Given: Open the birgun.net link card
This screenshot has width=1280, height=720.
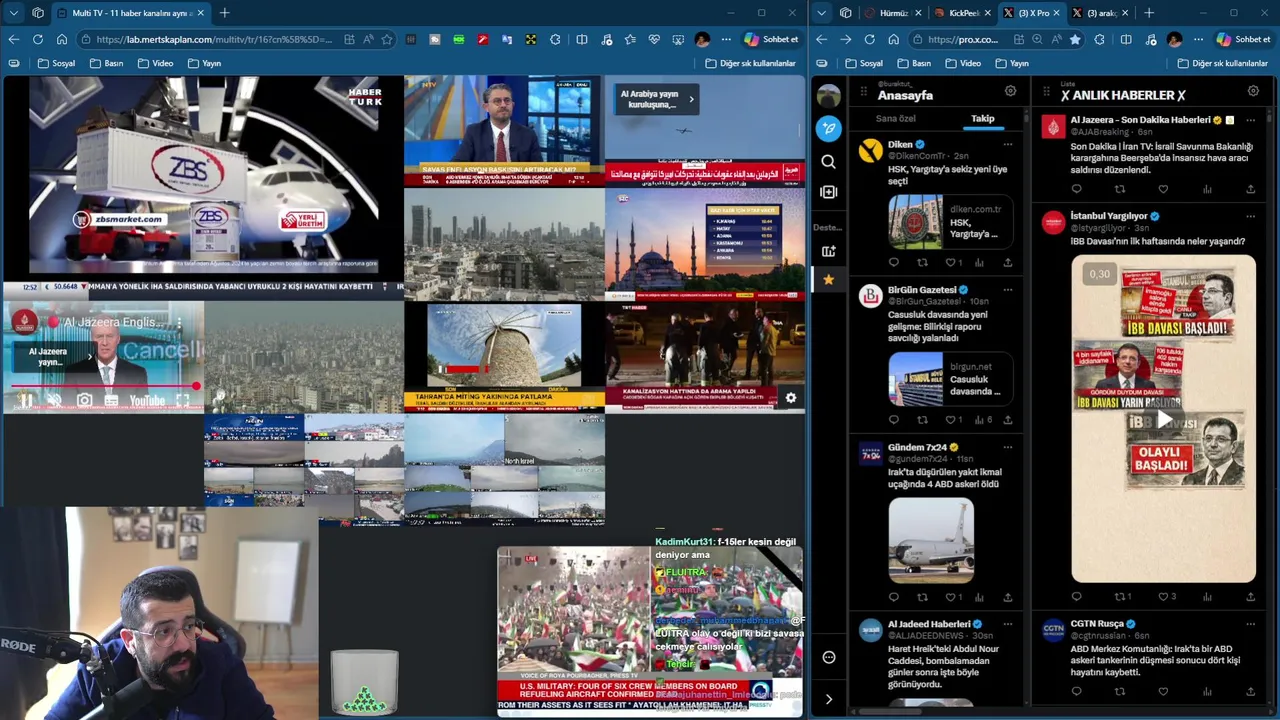Looking at the screenshot, I should [x=950, y=379].
